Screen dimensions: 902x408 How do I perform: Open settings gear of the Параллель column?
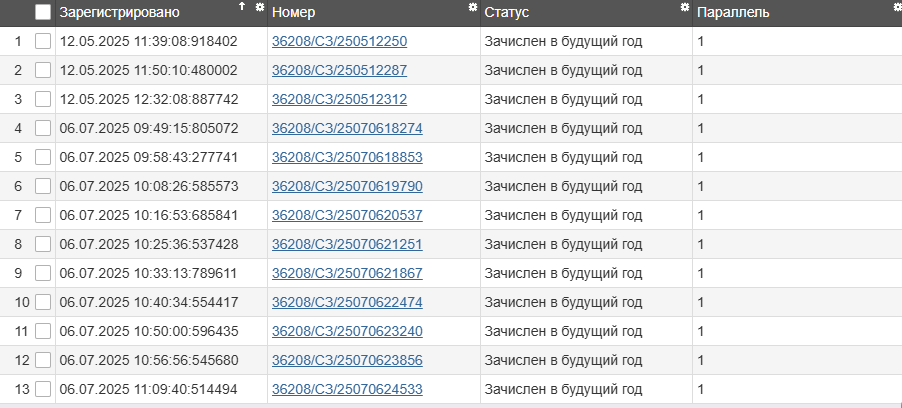(897, 7)
